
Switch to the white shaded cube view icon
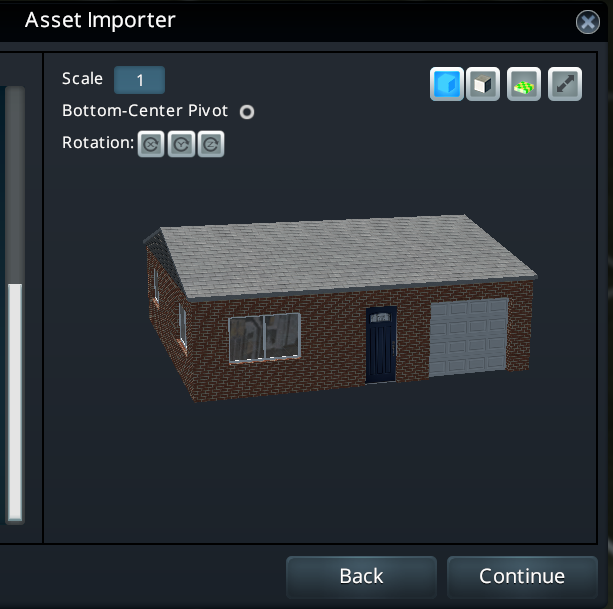[x=483, y=84]
